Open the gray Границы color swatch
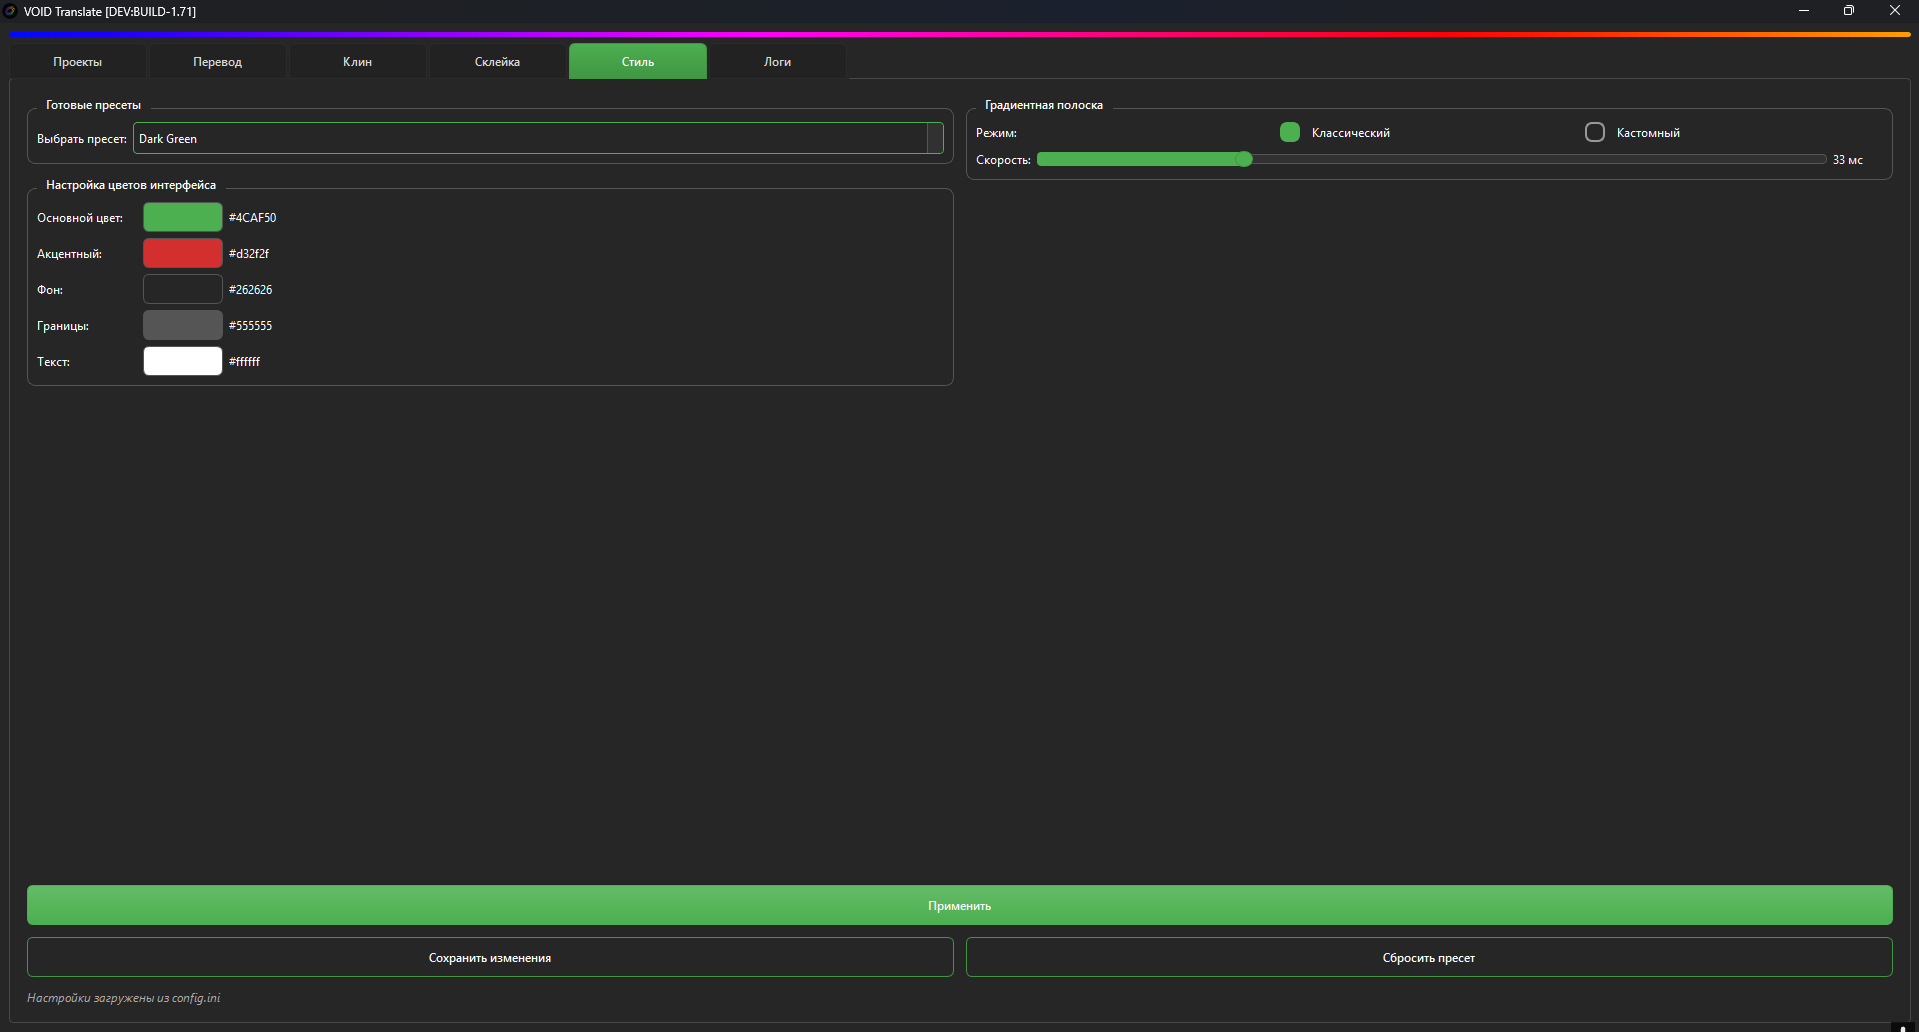1919x1032 pixels. tap(183, 325)
